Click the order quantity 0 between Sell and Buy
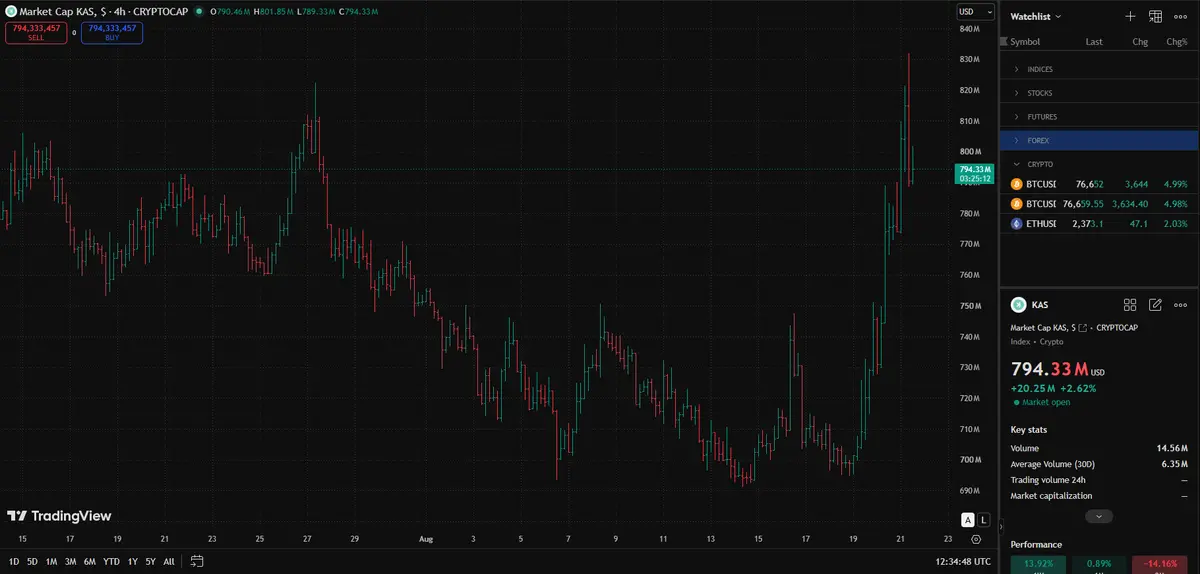 pyautogui.click(x=74, y=33)
